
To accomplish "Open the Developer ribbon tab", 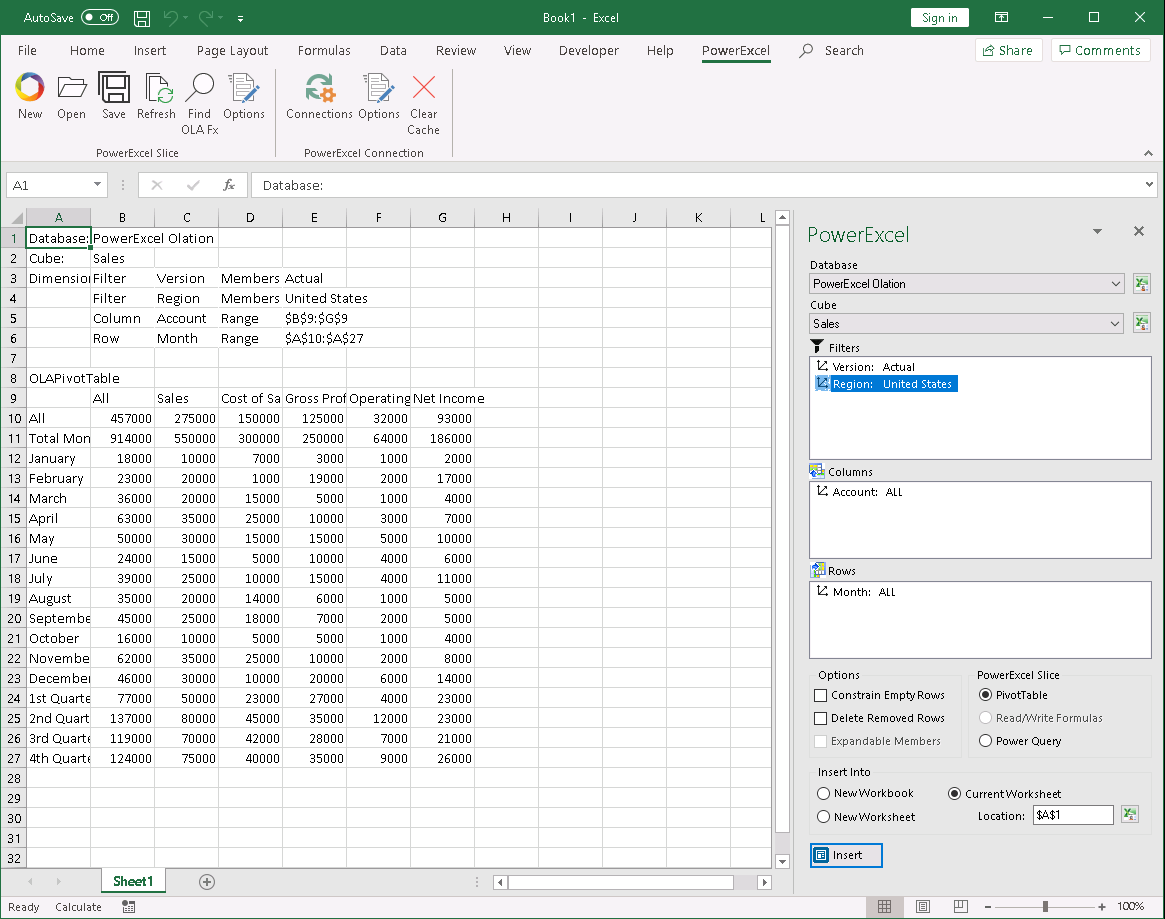I will pyautogui.click(x=588, y=51).
